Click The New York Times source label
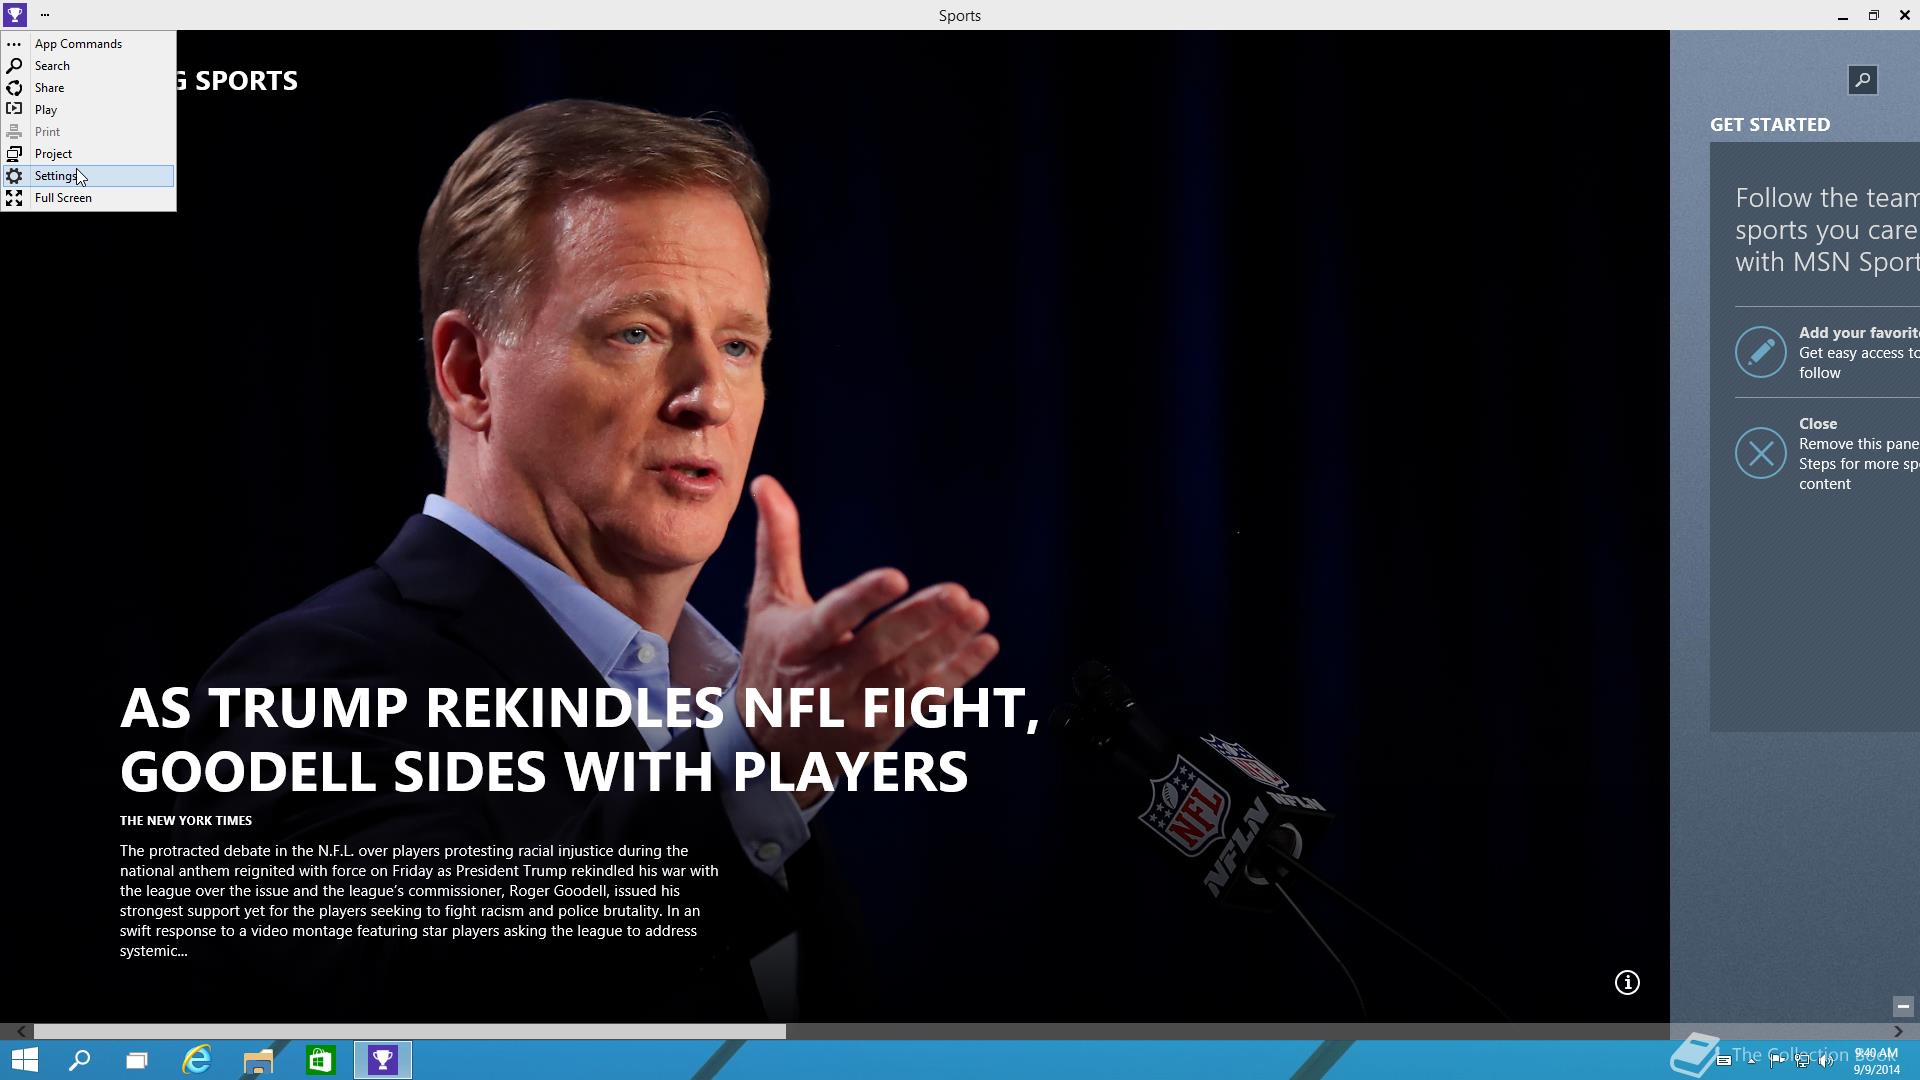Viewport: 1920px width, 1080px height. [186, 820]
